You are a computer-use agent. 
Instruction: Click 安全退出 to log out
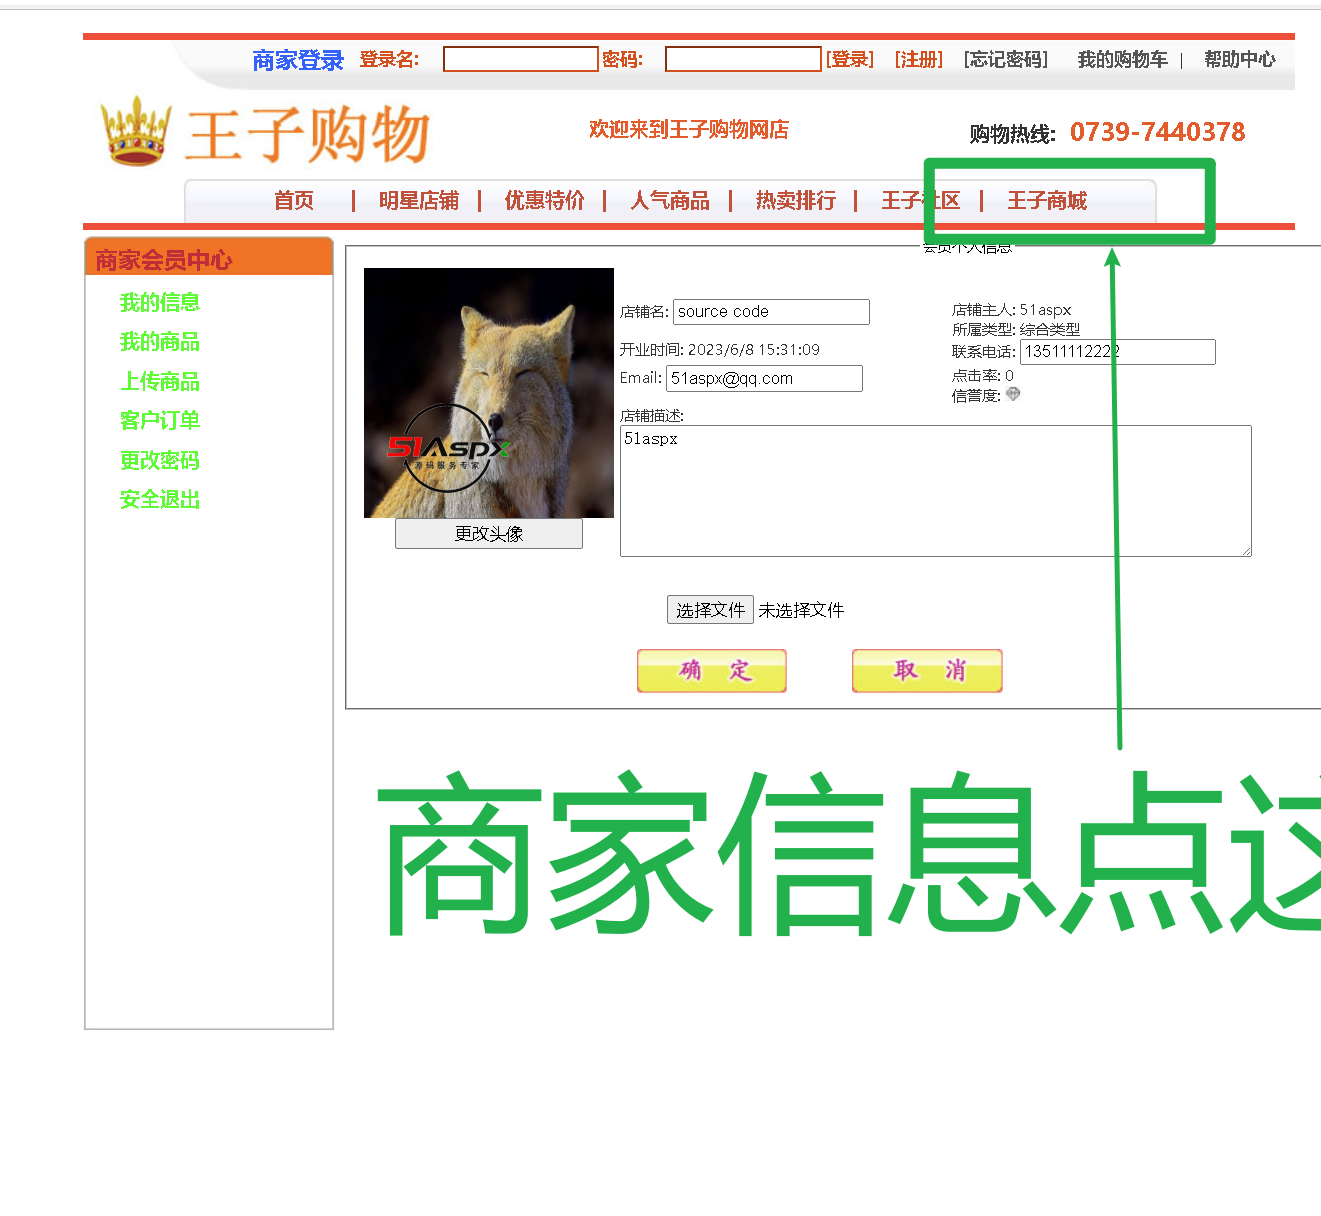tap(160, 499)
